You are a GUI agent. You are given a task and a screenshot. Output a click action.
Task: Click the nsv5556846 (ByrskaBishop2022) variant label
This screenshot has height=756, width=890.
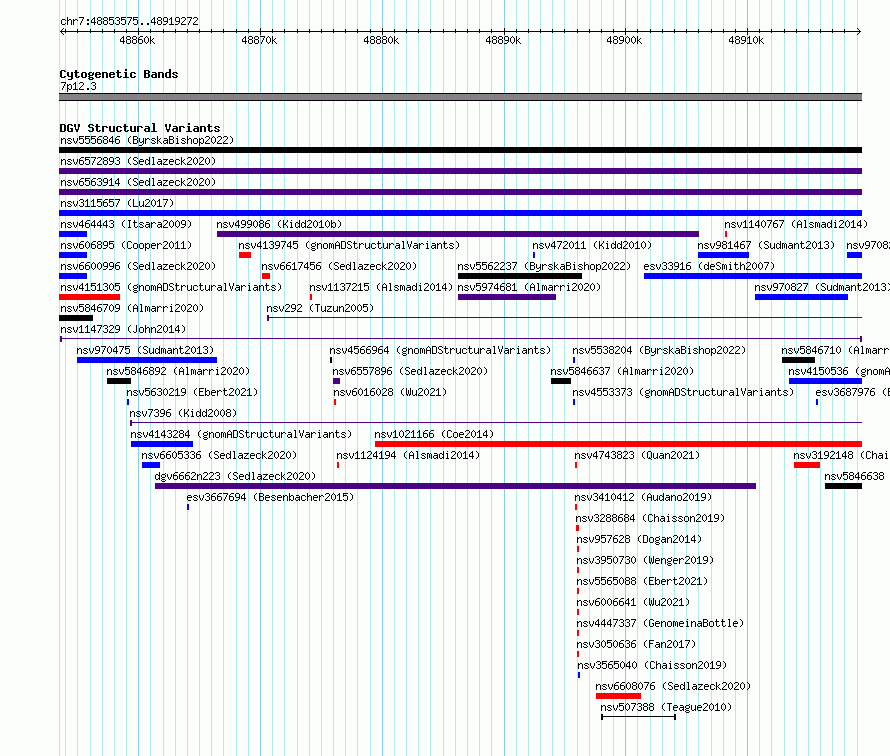point(147,140)
